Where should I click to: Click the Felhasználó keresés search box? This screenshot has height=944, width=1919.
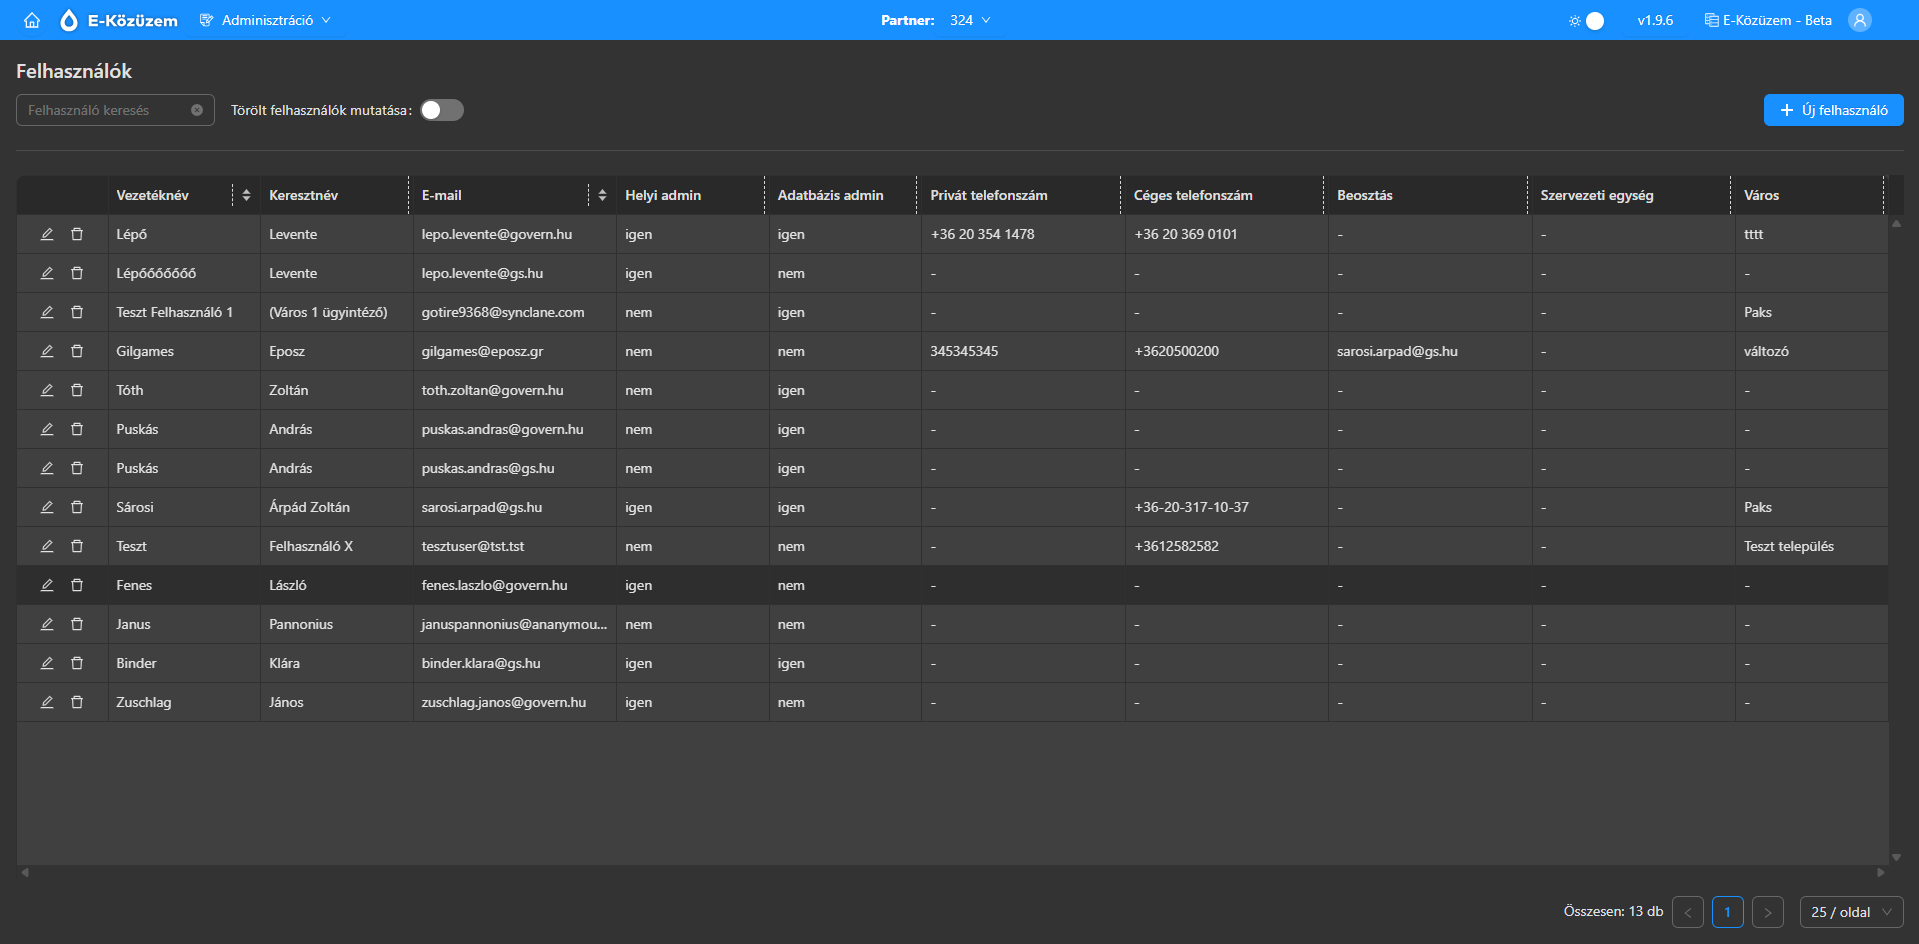(105, 110)
